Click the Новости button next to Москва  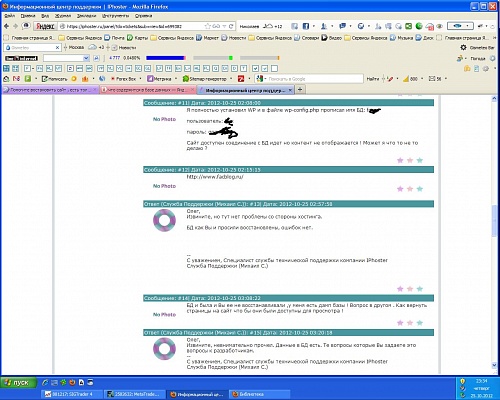point(124,48)
